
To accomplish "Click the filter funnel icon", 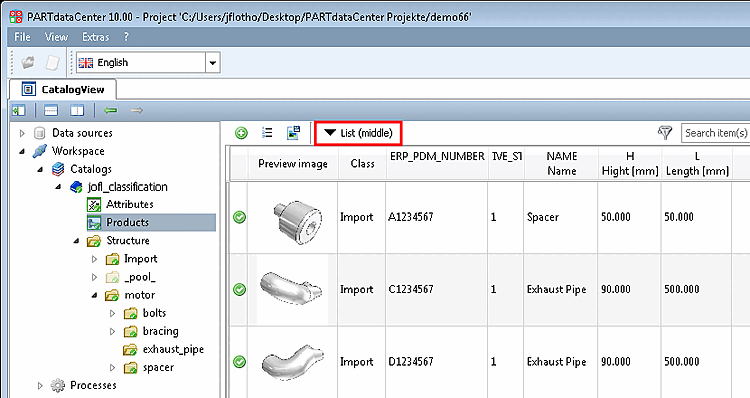I will (x=665, y=133).
